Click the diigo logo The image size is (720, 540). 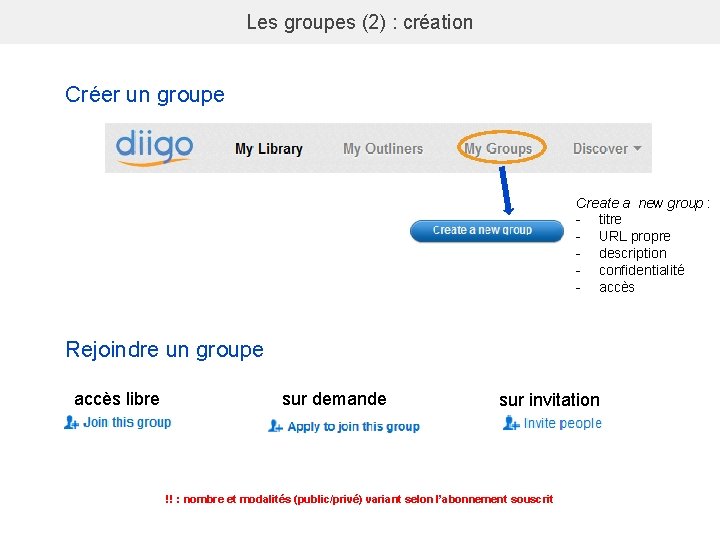coord(154,147)
